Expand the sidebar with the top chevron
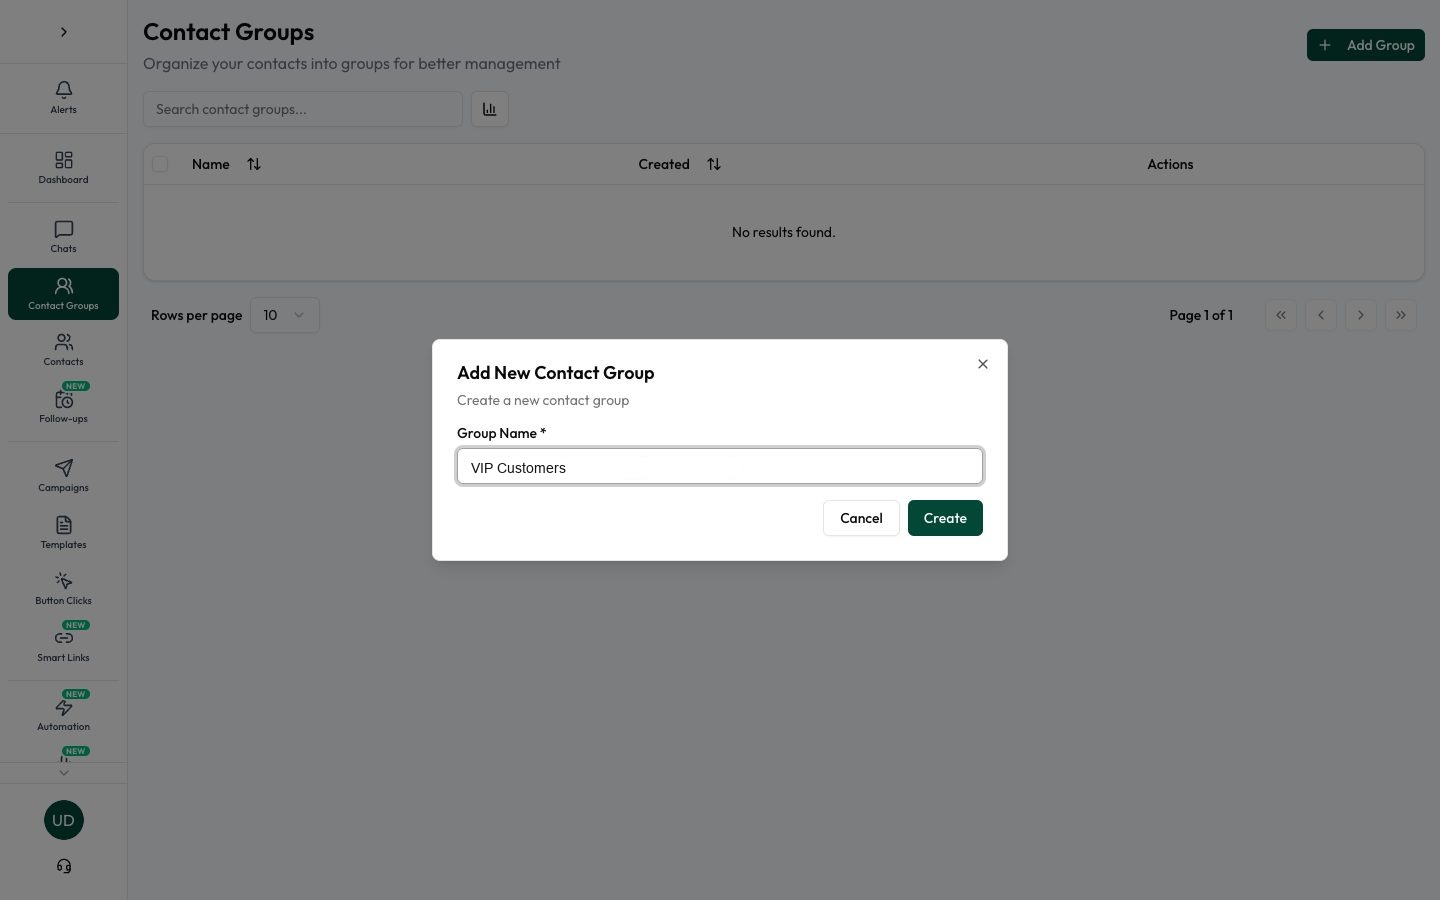This screenshot has height=900, width=1440. click(63, 32)
